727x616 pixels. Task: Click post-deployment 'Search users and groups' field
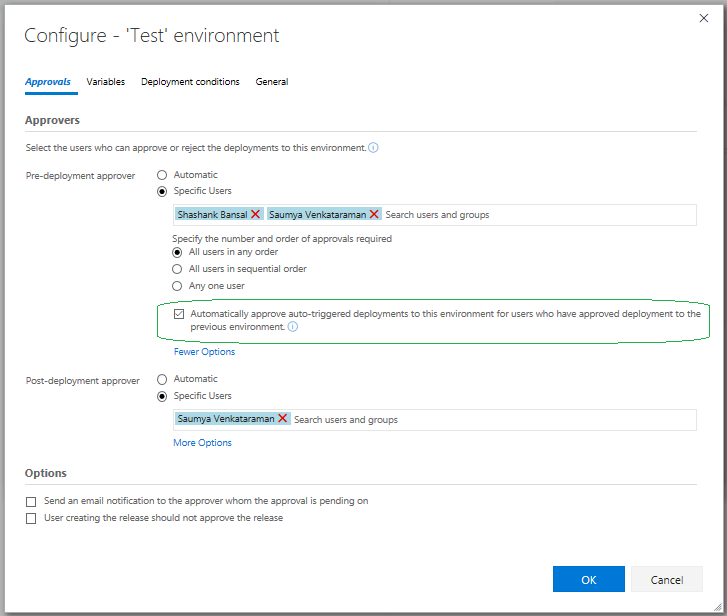(x=490, y=420)
